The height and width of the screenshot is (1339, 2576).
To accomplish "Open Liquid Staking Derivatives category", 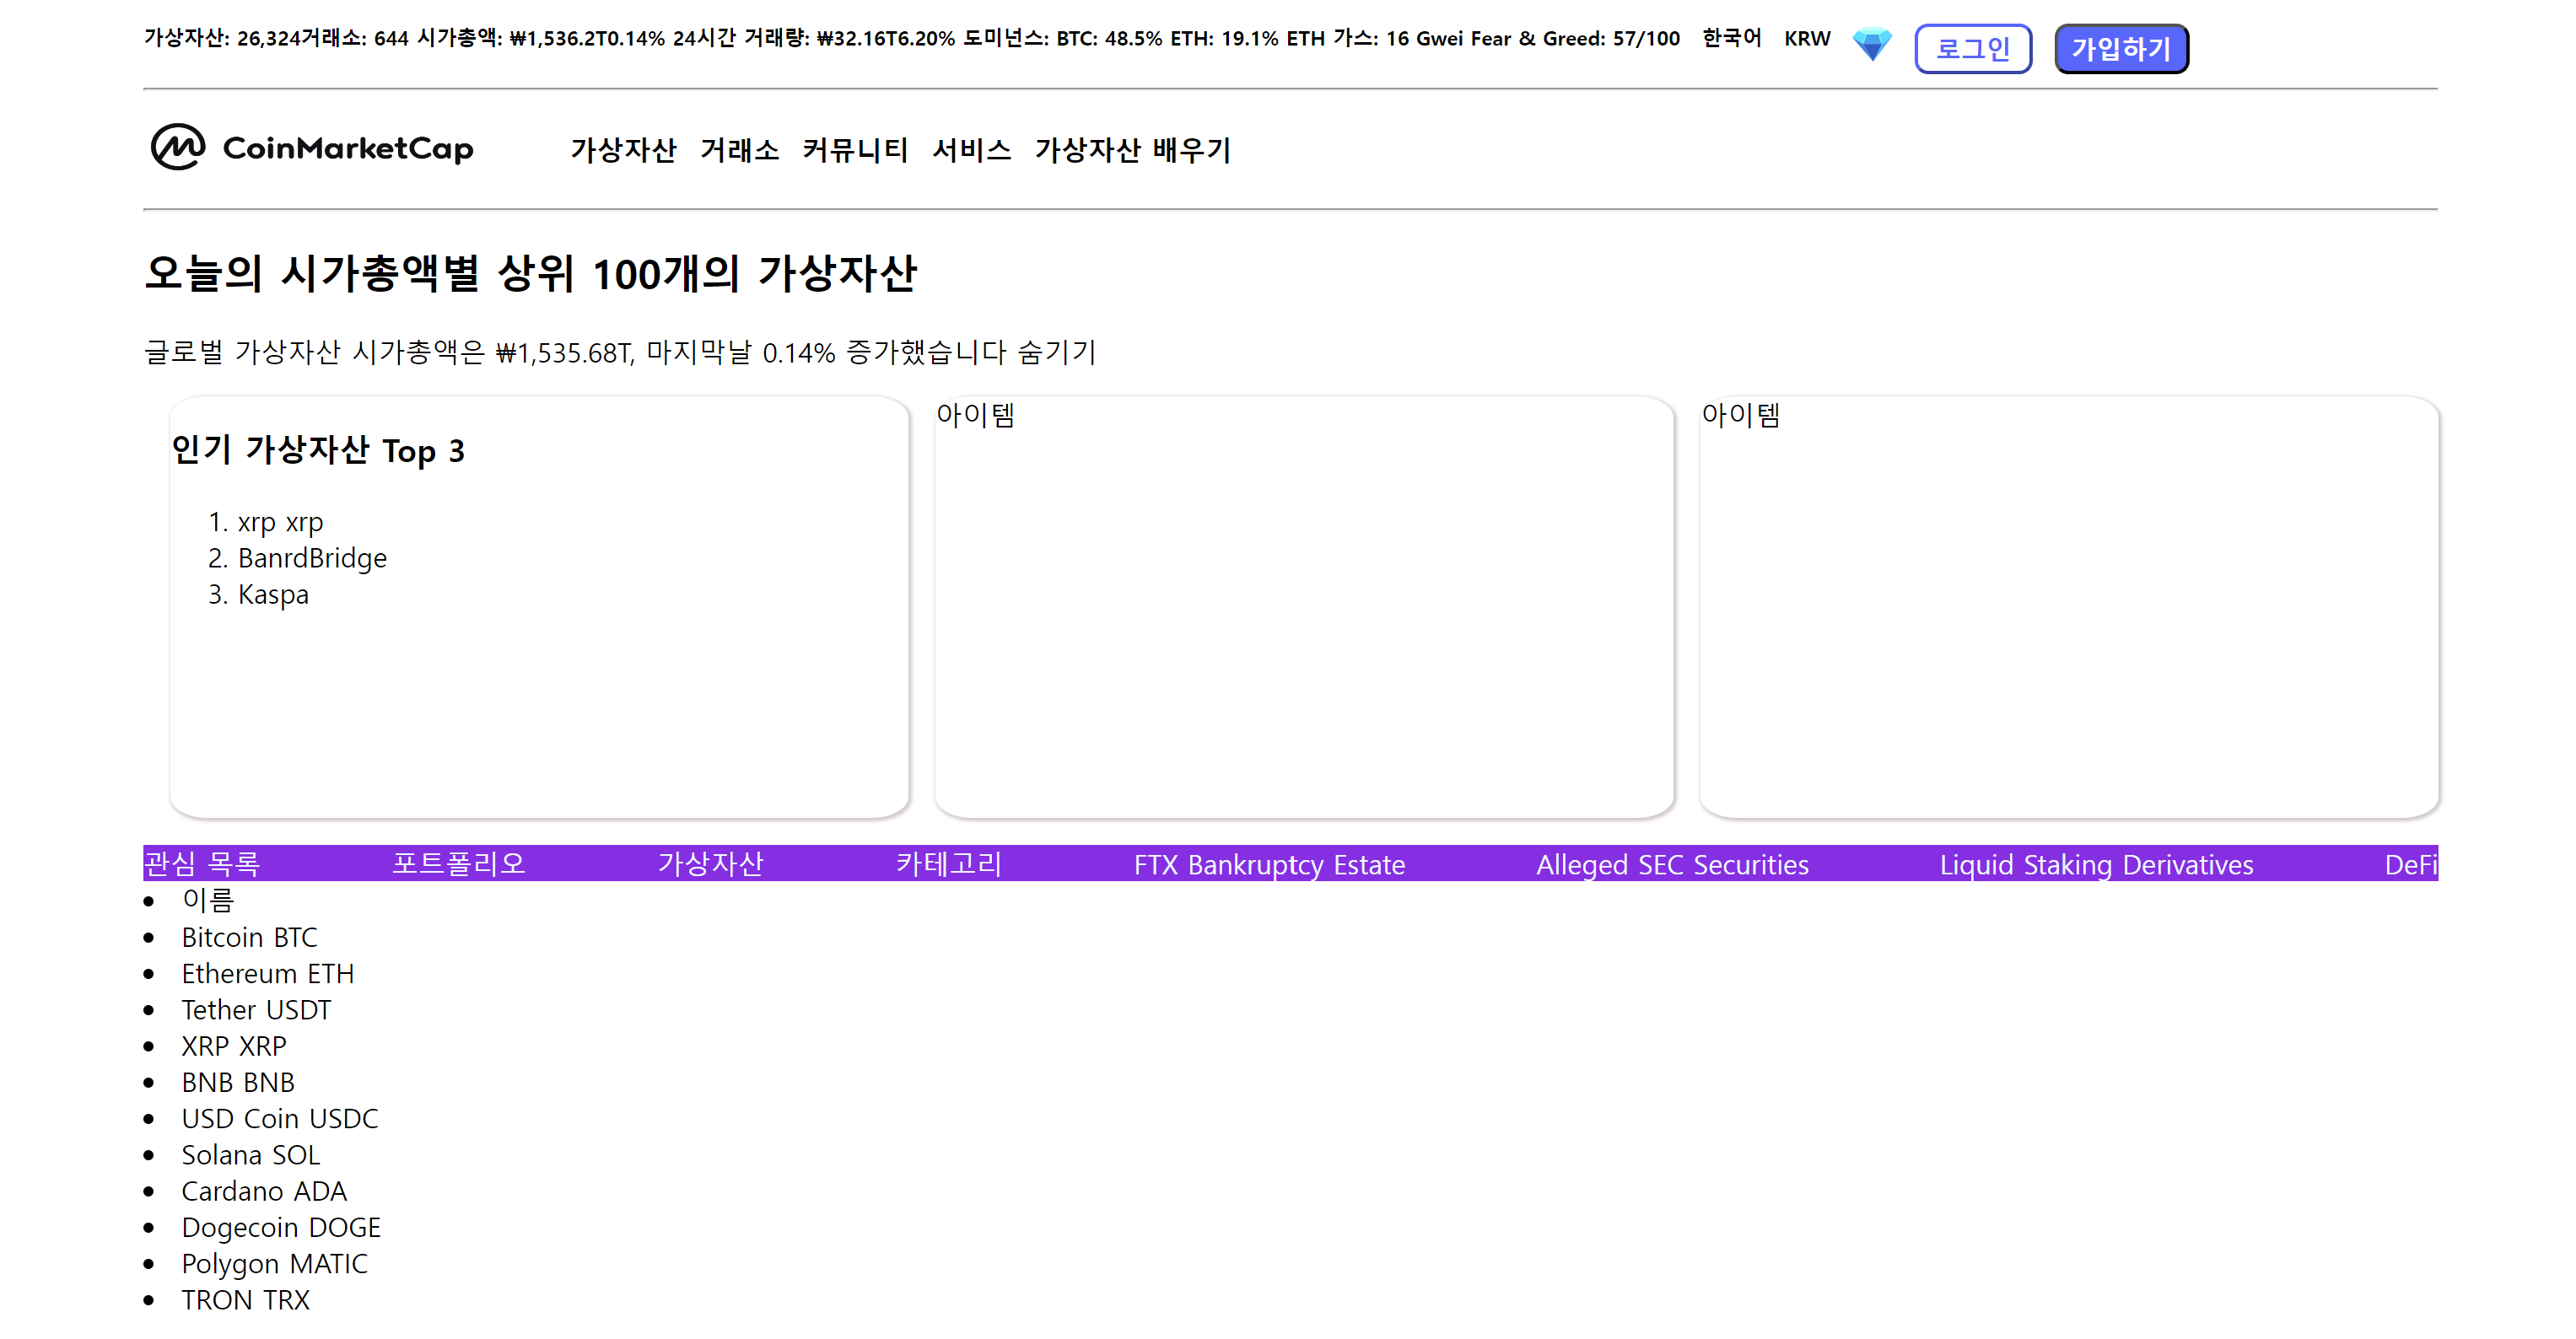I will (2095, 864).
